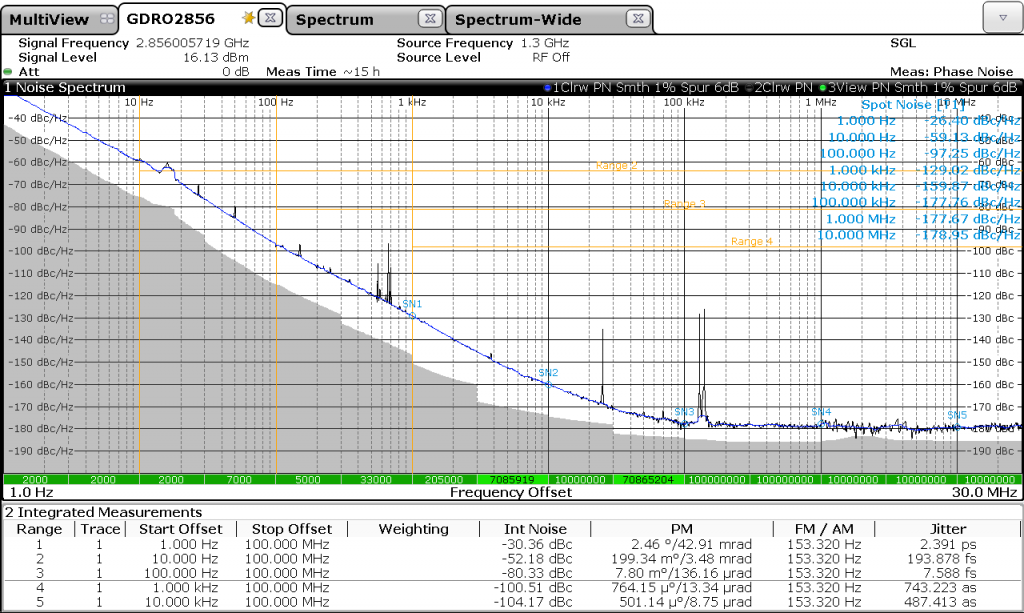This screenshot has height=613, width=1024.
Task: Click the -104.17 dBc Int Noise cell
Action: click(x=533, y=602)
